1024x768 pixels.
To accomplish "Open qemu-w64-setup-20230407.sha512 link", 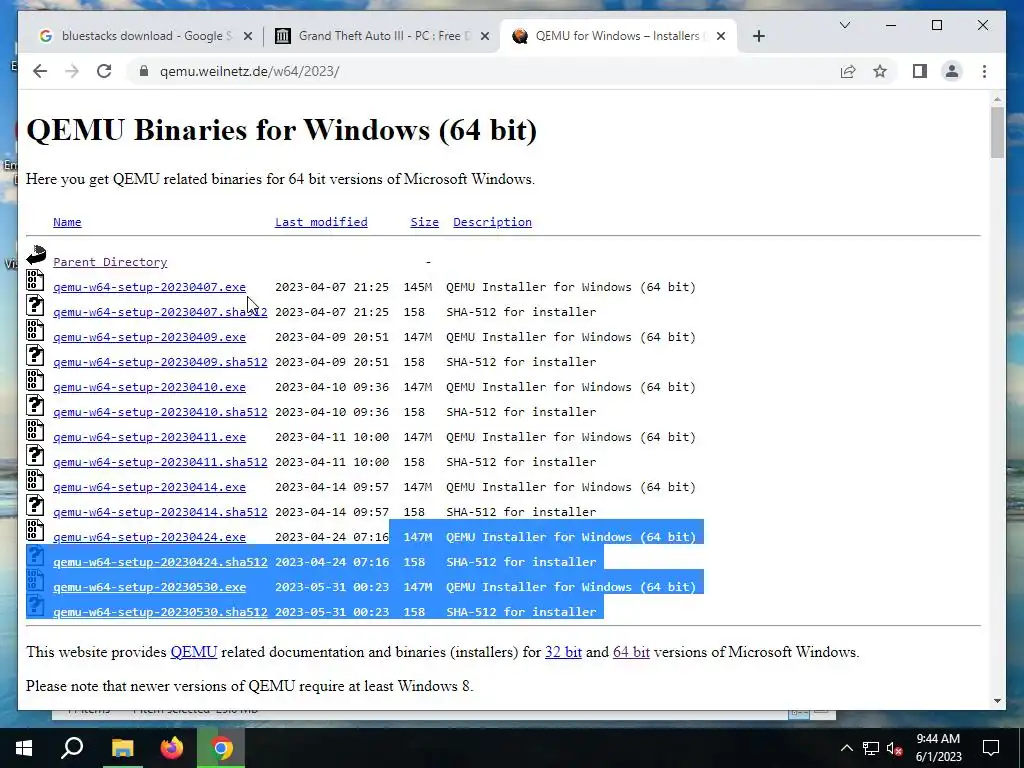I will [x=160, y=312].
